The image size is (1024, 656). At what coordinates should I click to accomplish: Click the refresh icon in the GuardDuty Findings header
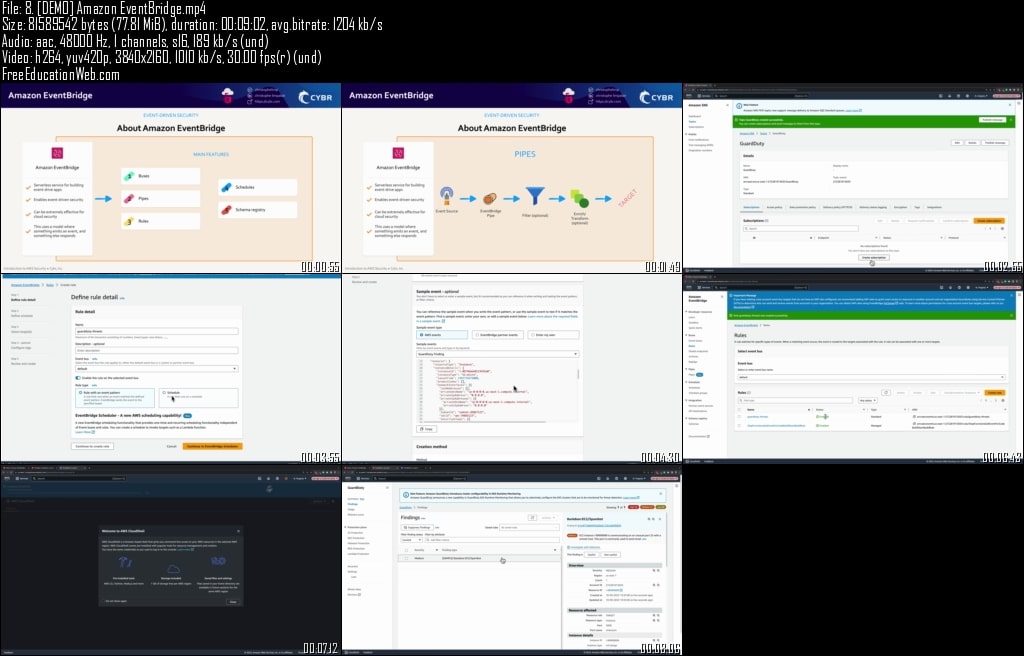click(x=532, y=517)
